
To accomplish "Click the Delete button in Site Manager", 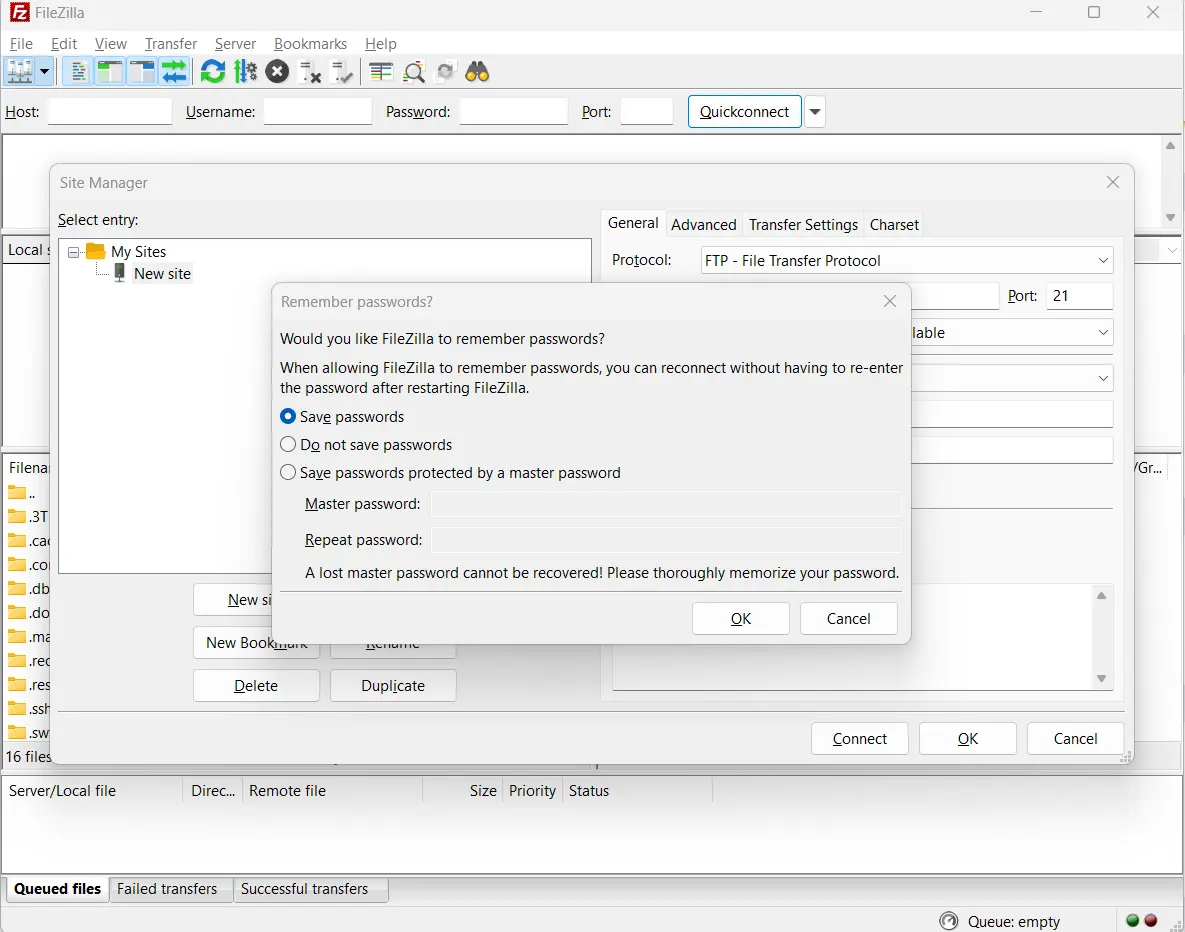I will click(256, 686).
